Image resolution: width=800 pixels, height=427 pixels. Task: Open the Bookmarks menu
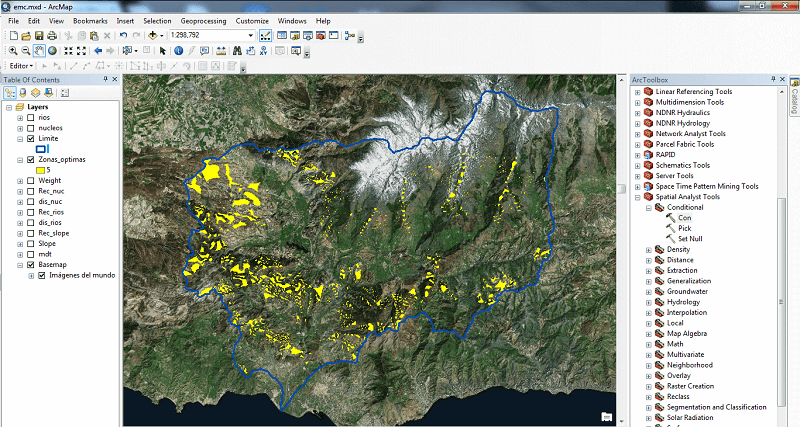point(90,20)
